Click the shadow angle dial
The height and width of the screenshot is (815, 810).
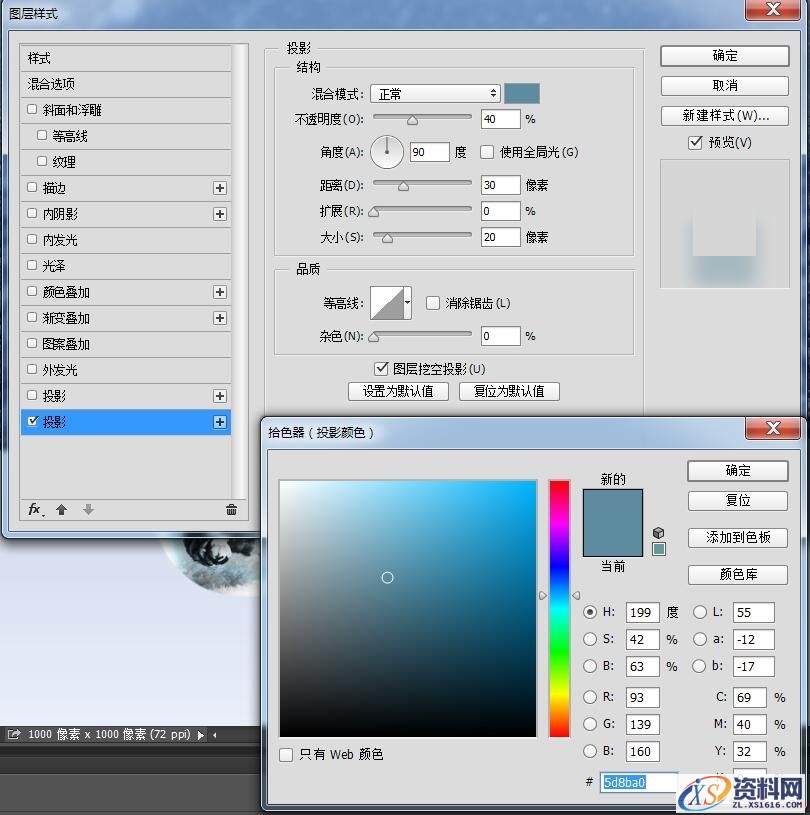[x=386, y=151]
